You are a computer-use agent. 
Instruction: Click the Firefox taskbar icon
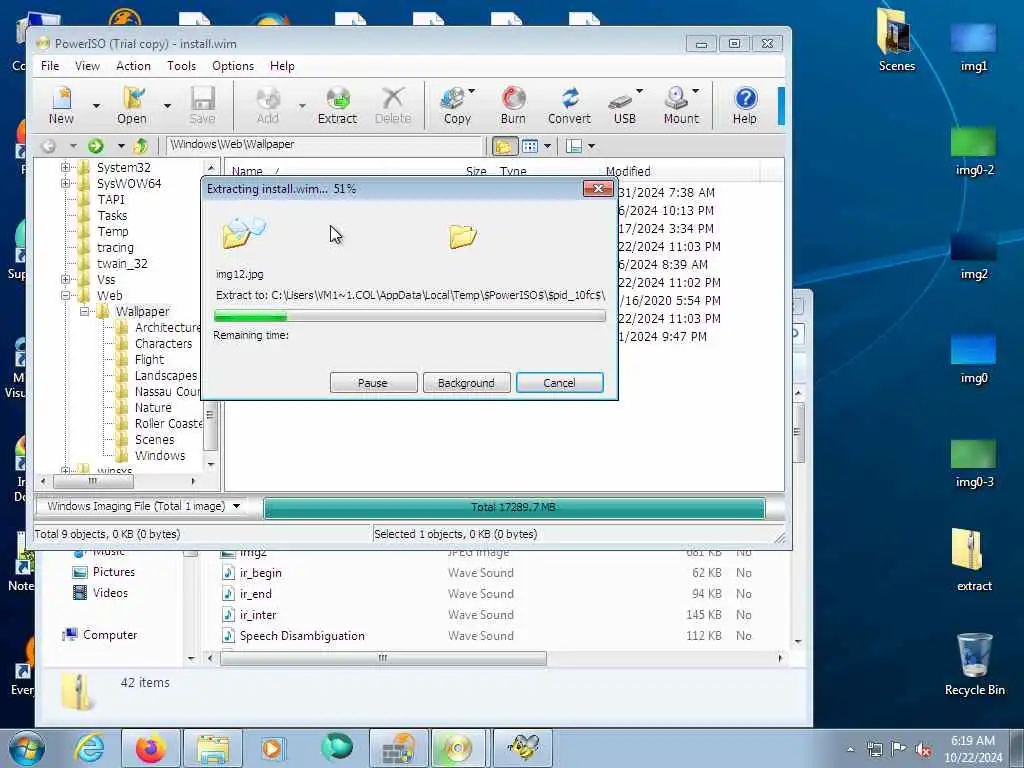pos(151,748)
